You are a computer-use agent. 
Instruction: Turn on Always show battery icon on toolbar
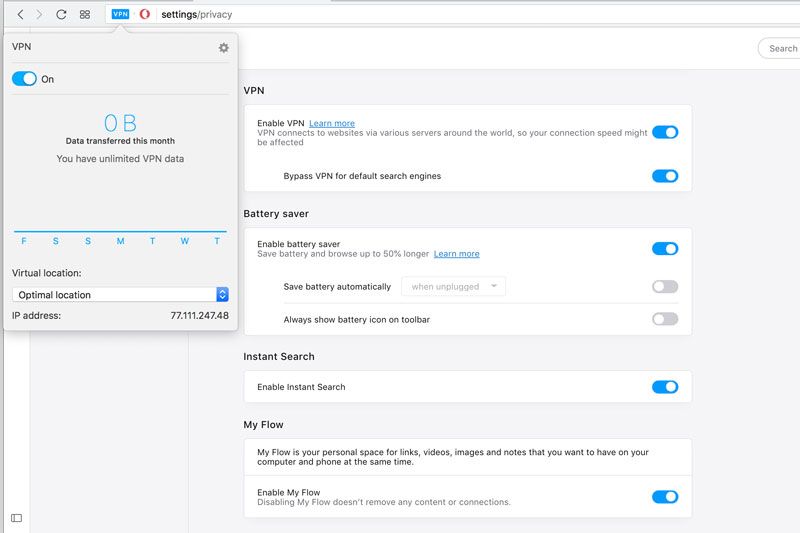665,319
